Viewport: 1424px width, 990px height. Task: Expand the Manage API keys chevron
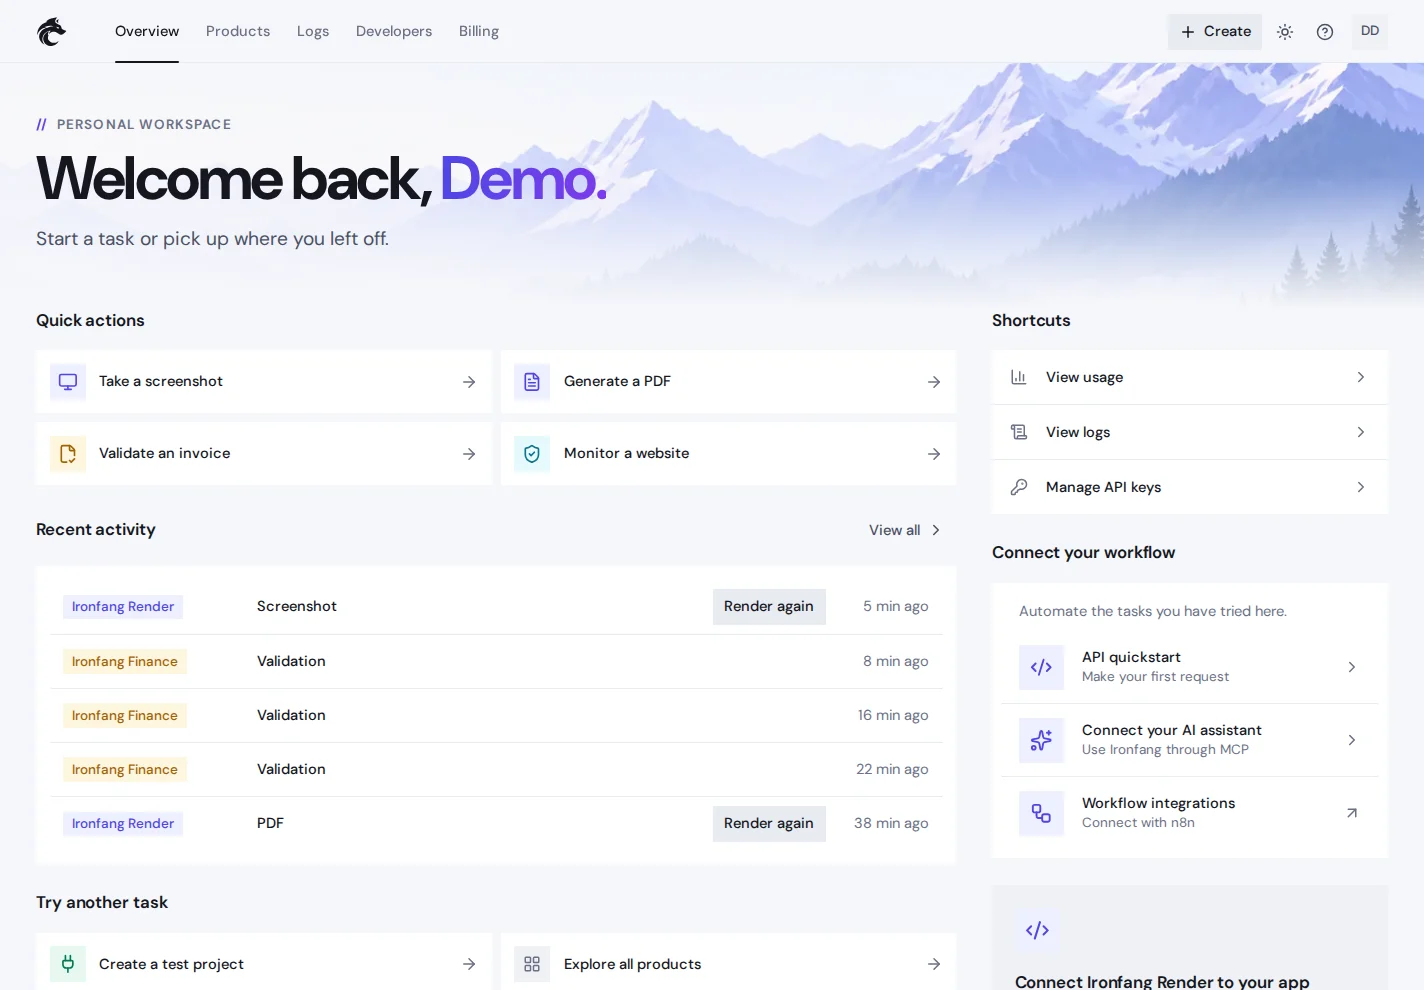pyautogui.click(x=1361, y=487)
